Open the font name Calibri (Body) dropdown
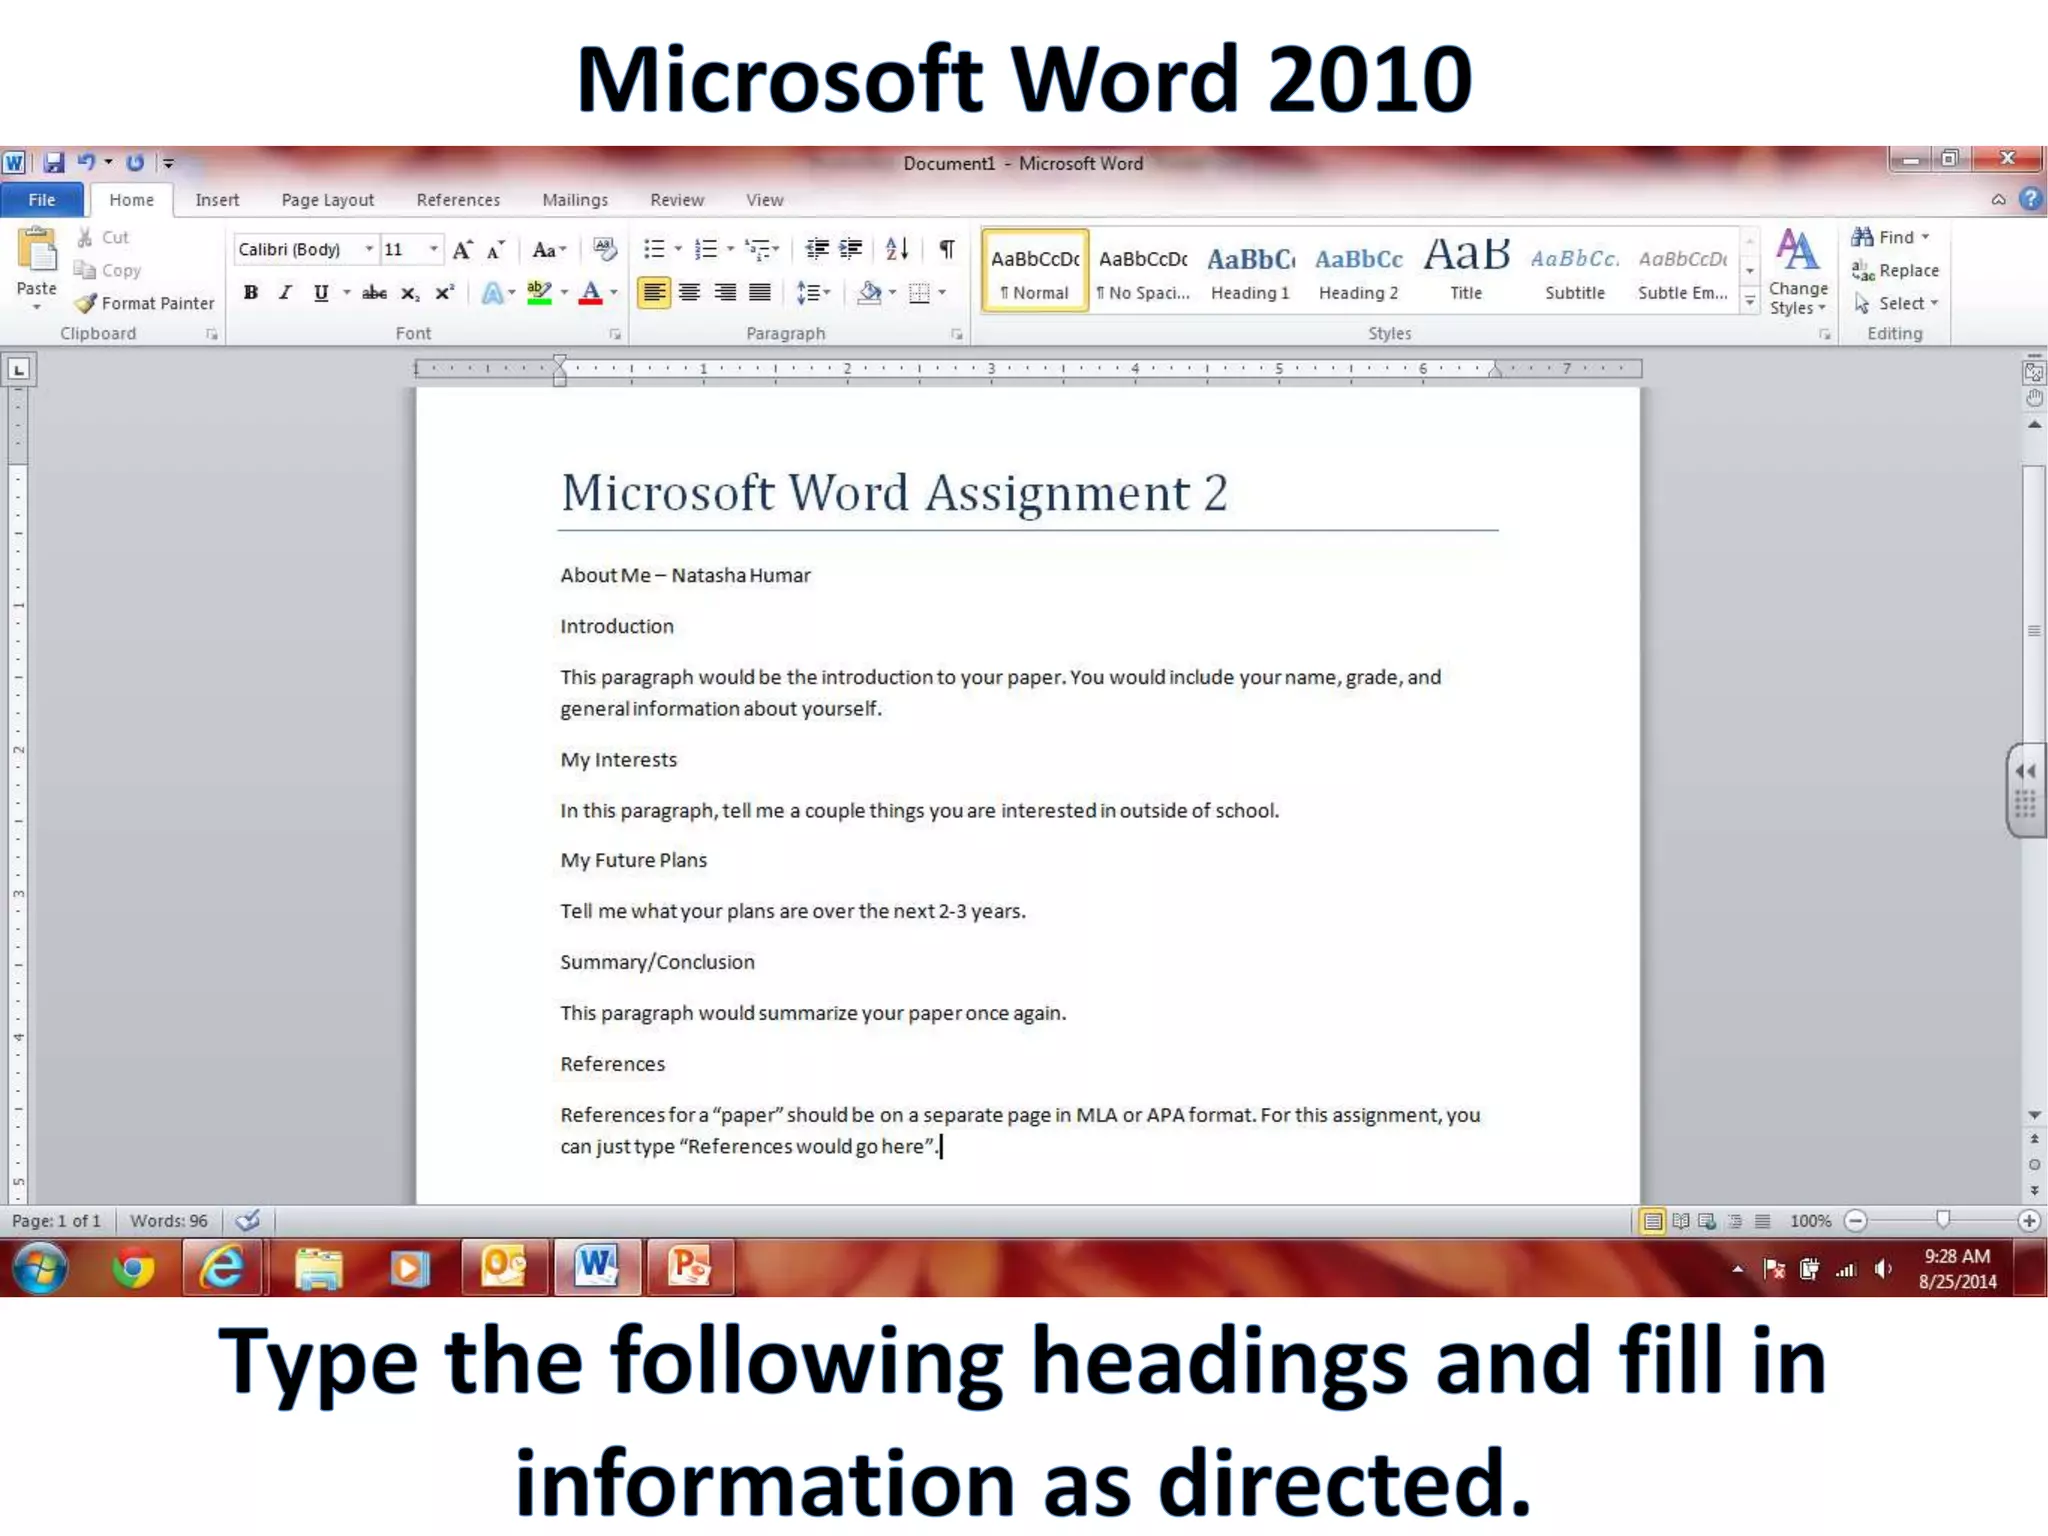The width and height of the screenshot is (2048, 1536). click(x=368, y=249)
